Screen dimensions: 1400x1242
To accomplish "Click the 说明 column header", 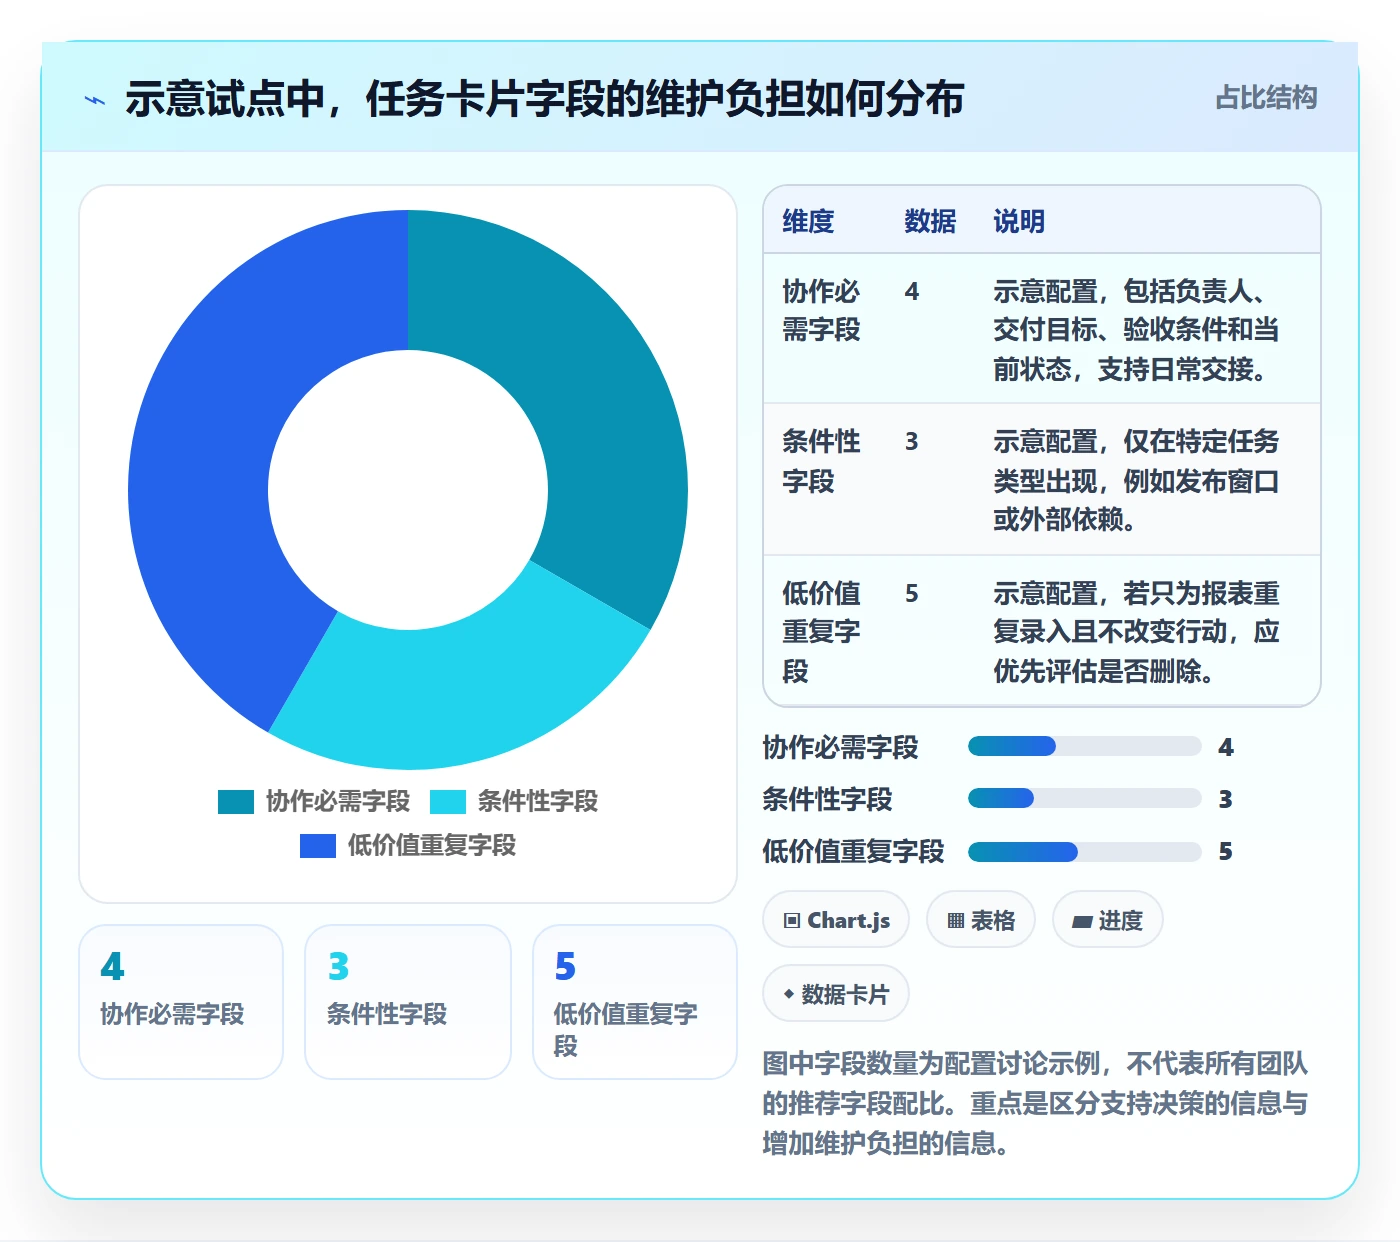I will (x=1019, y=221).
